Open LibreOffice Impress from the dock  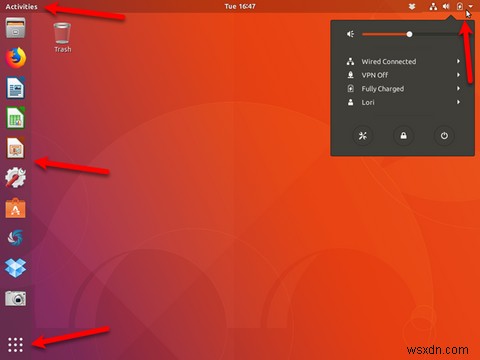[15, 147]
